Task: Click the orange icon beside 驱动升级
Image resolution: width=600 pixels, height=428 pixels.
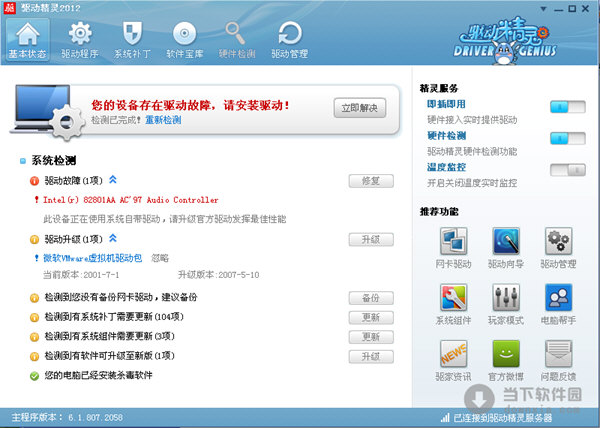Action: point(34,240)
